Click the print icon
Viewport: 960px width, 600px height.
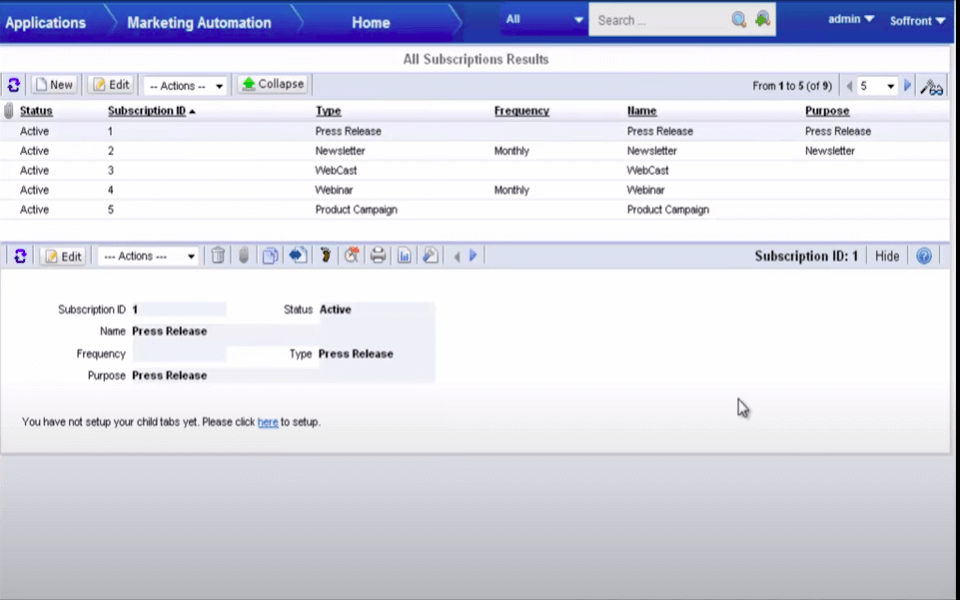[x=378, y=255]
